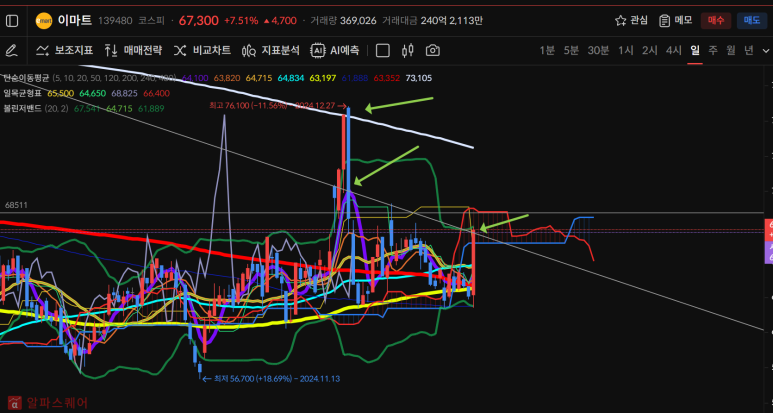Click the square layout icon
The image size is (773, 413).
click(x=383, y=51)
